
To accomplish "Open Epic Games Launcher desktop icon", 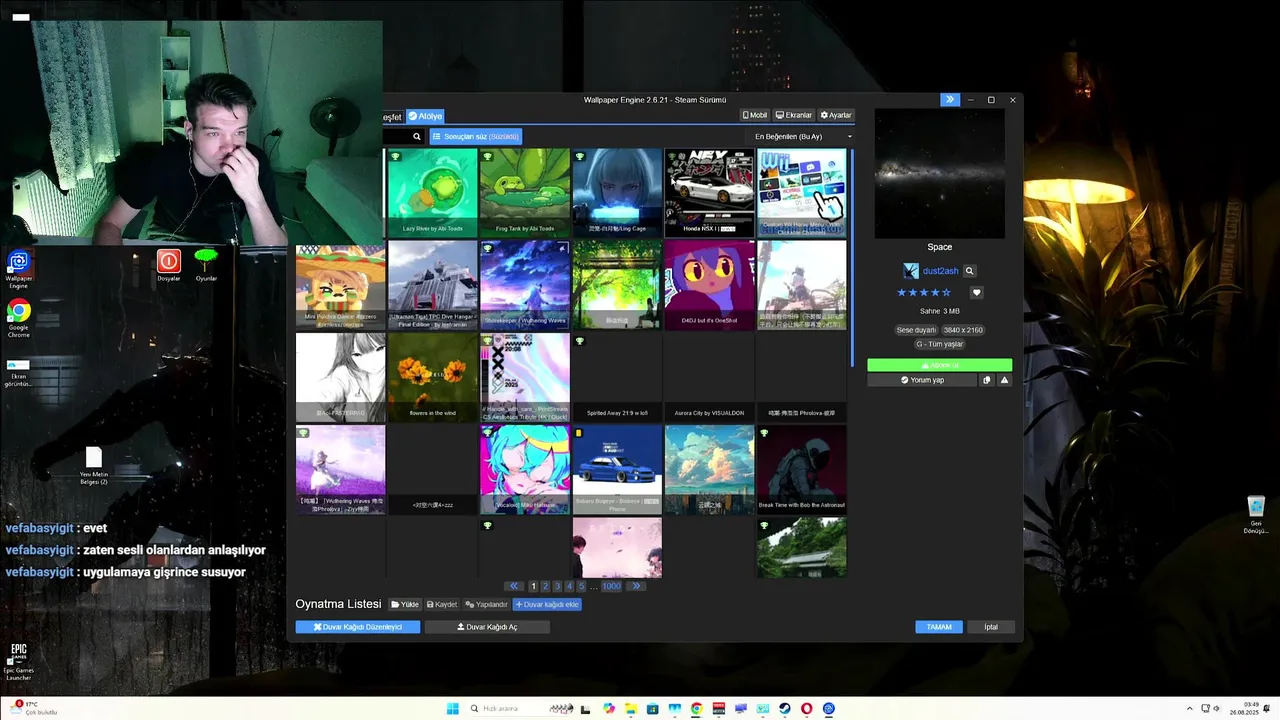I will [18, 661].
